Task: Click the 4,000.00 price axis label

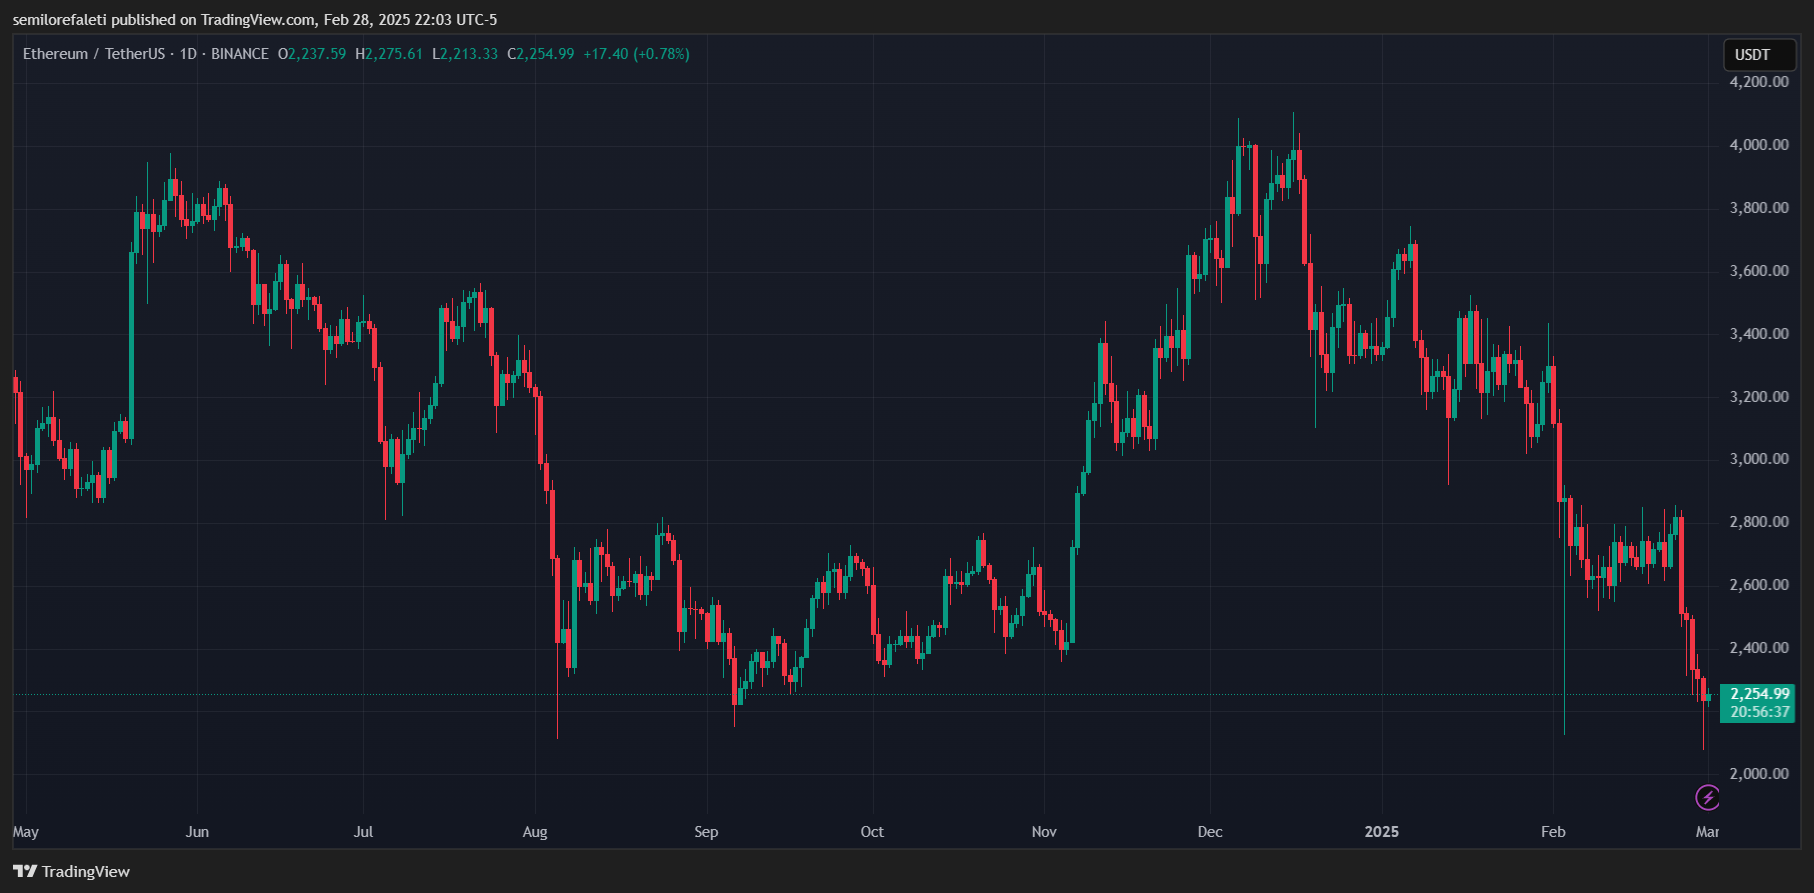Action: pos(1759,145)
